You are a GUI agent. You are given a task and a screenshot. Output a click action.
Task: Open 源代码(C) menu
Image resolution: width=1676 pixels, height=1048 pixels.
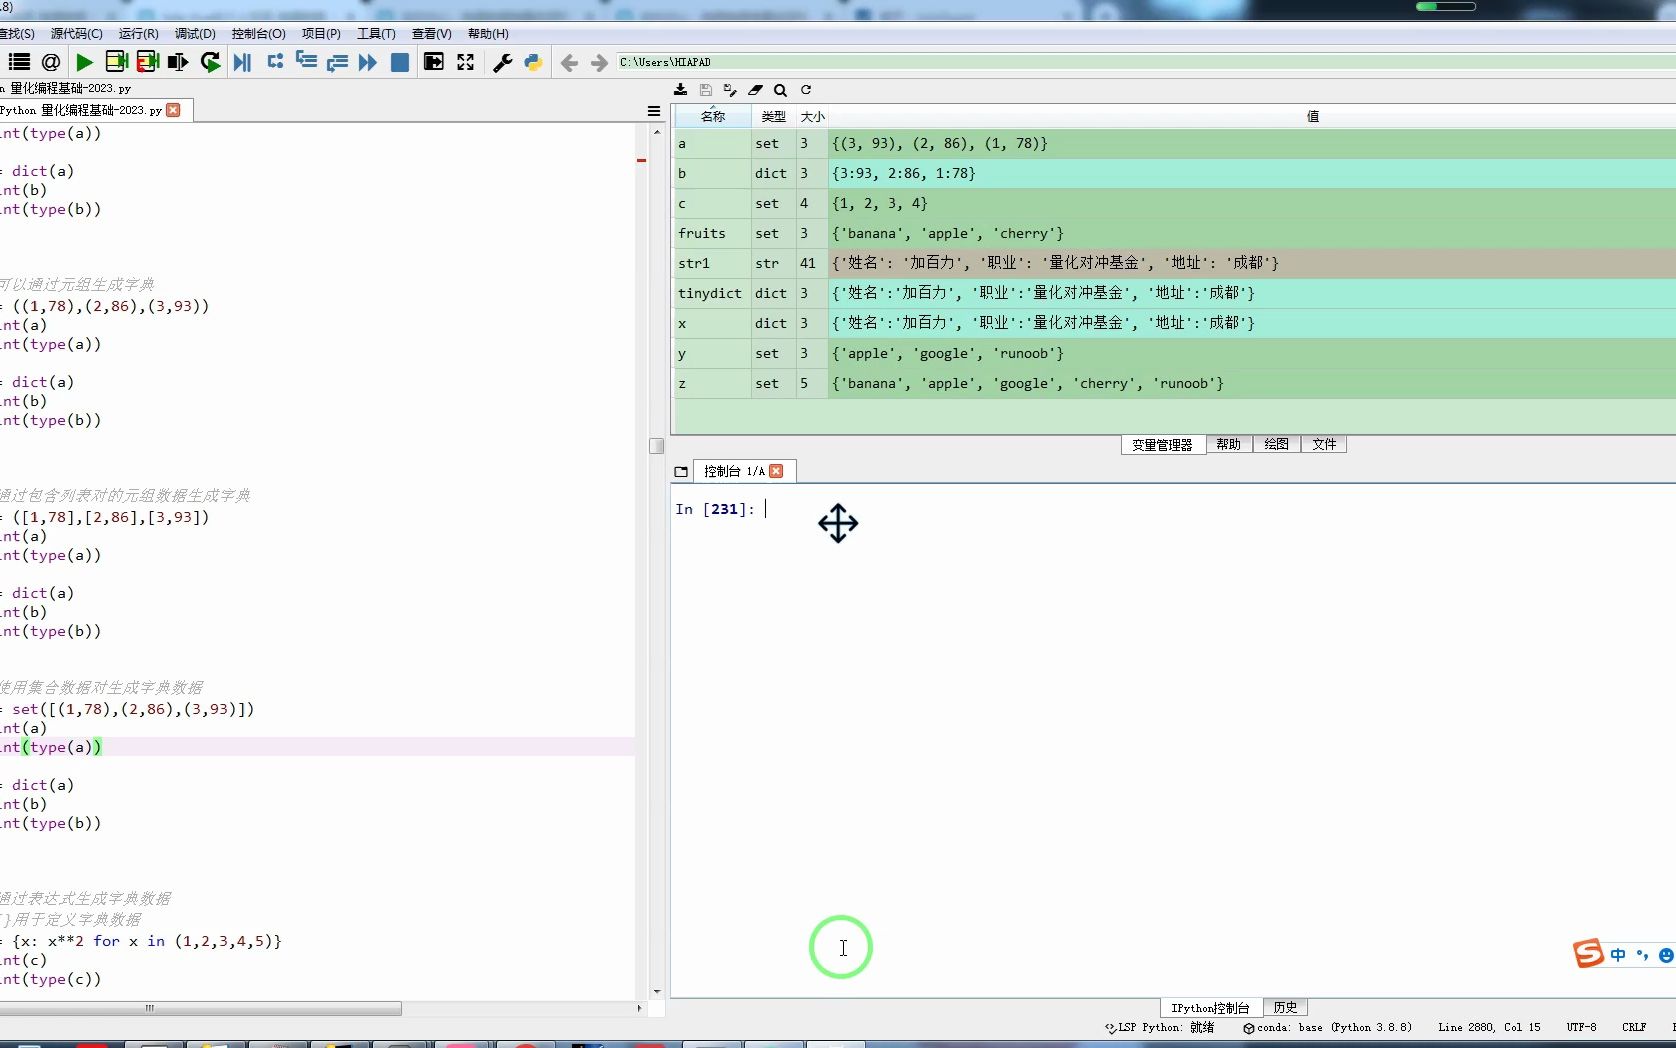77,34
